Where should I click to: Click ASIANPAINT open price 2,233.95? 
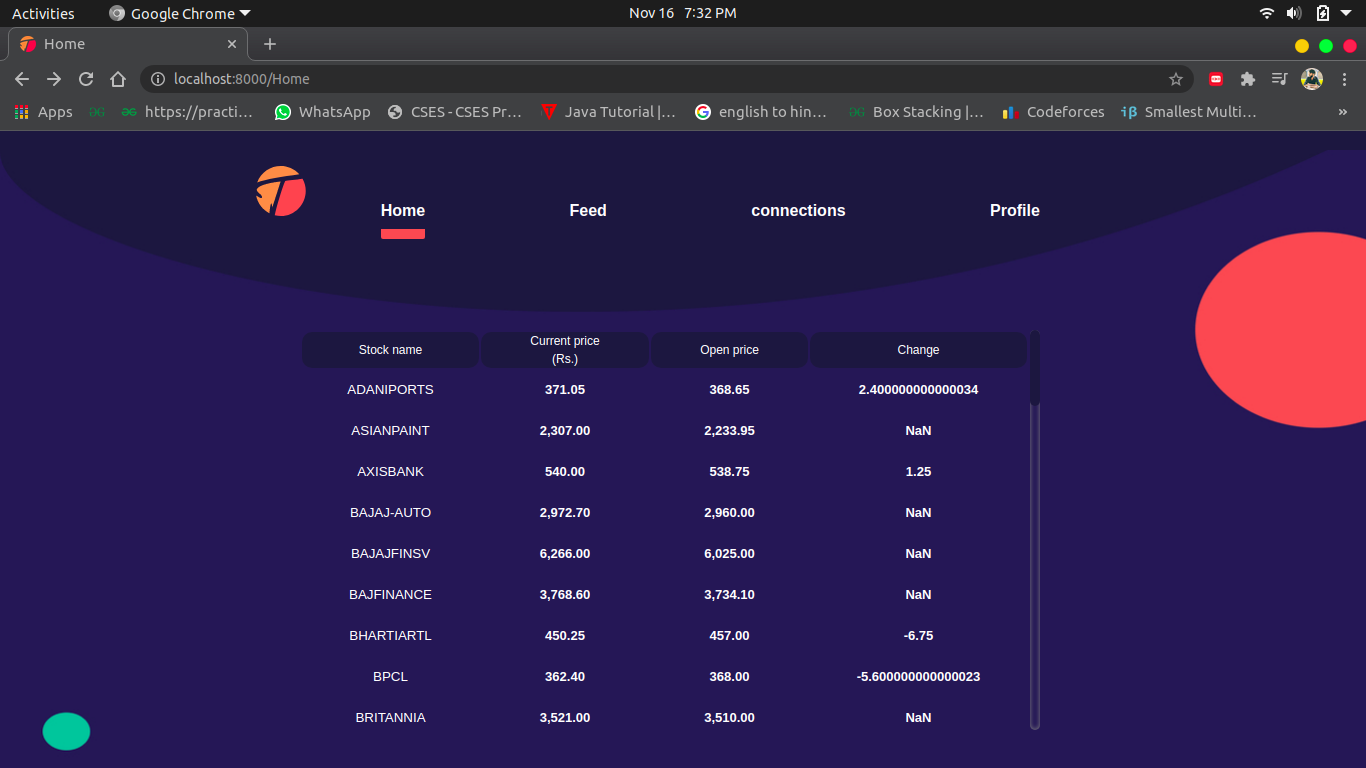729,430
